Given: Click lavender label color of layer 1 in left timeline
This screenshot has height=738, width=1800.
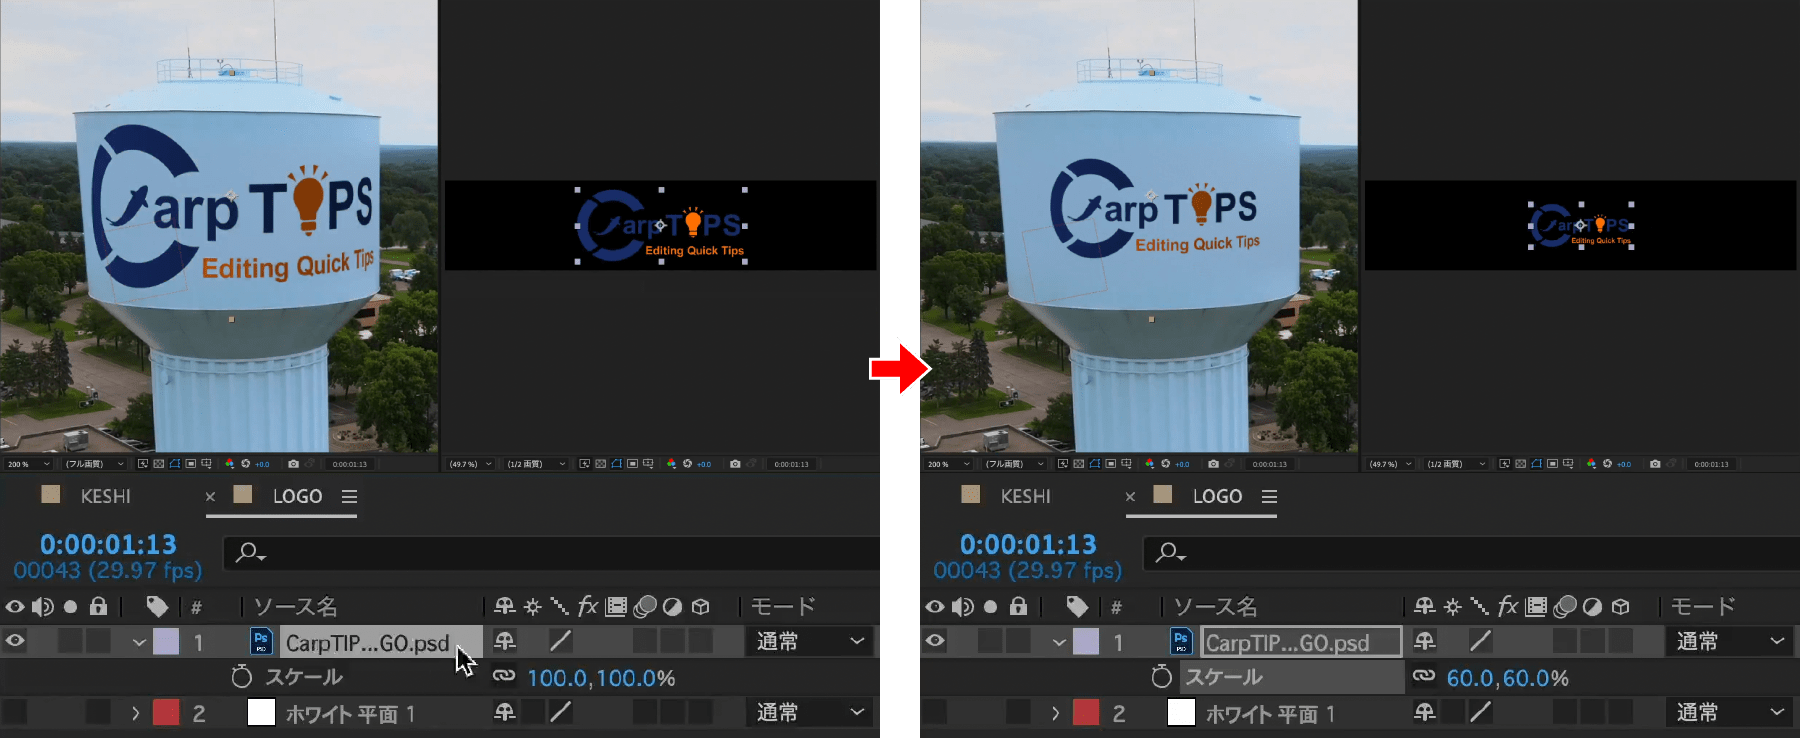Looking at the screenshot, I should click(x=166, y=641).
